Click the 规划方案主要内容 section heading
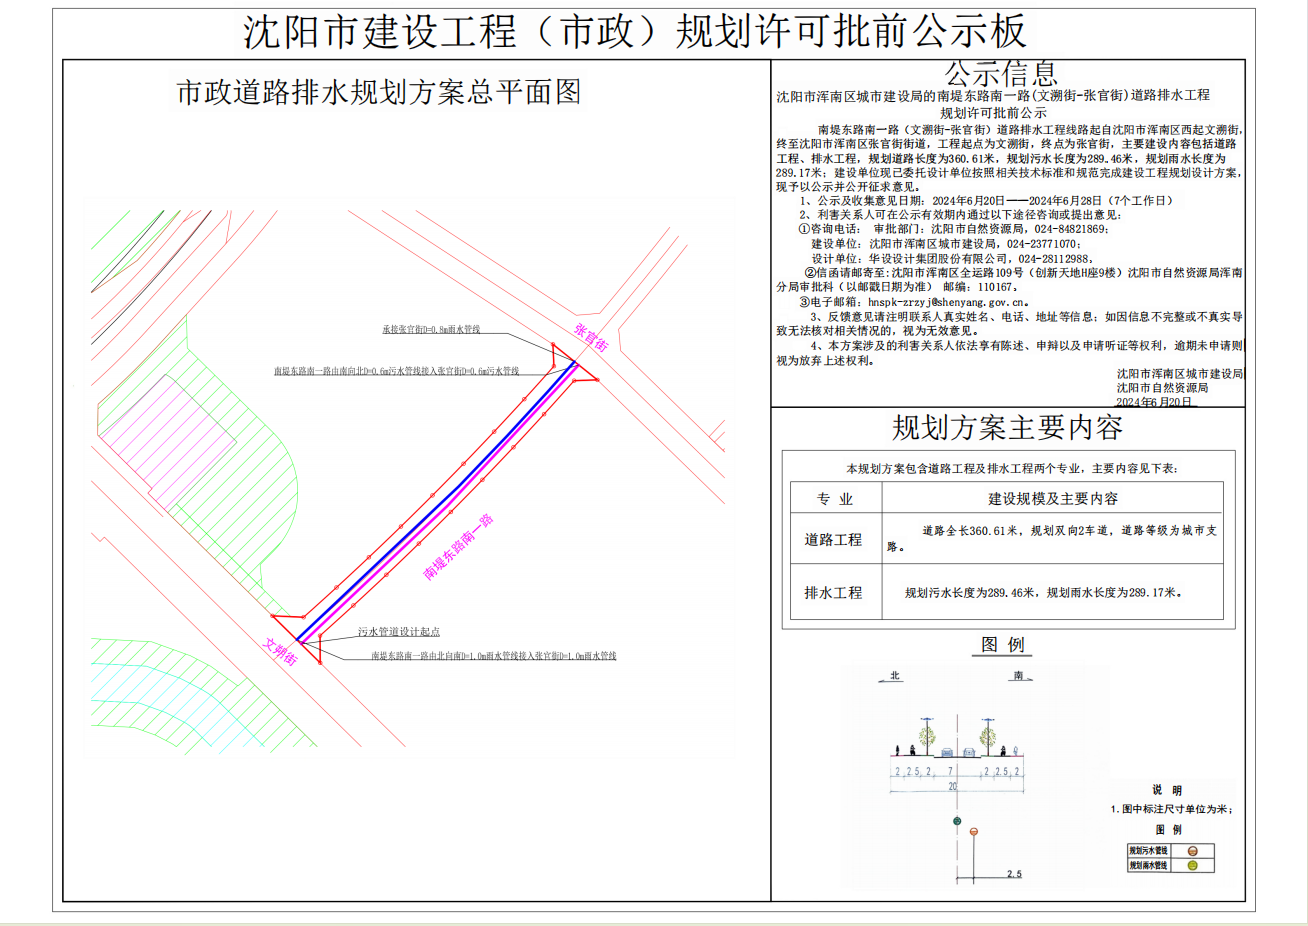Image resolution: width=1308 pixels, height=926 pixels. (1007, 428)
